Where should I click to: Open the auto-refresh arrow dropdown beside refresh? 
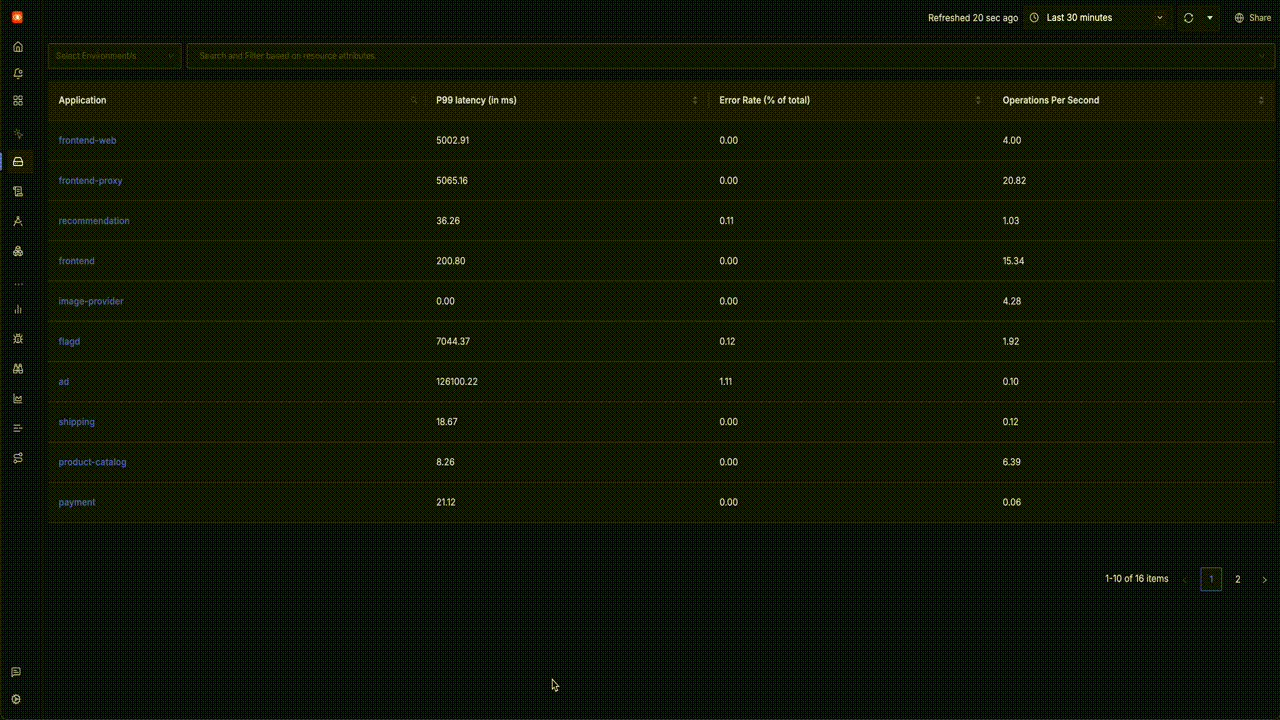click(1210, 18)
